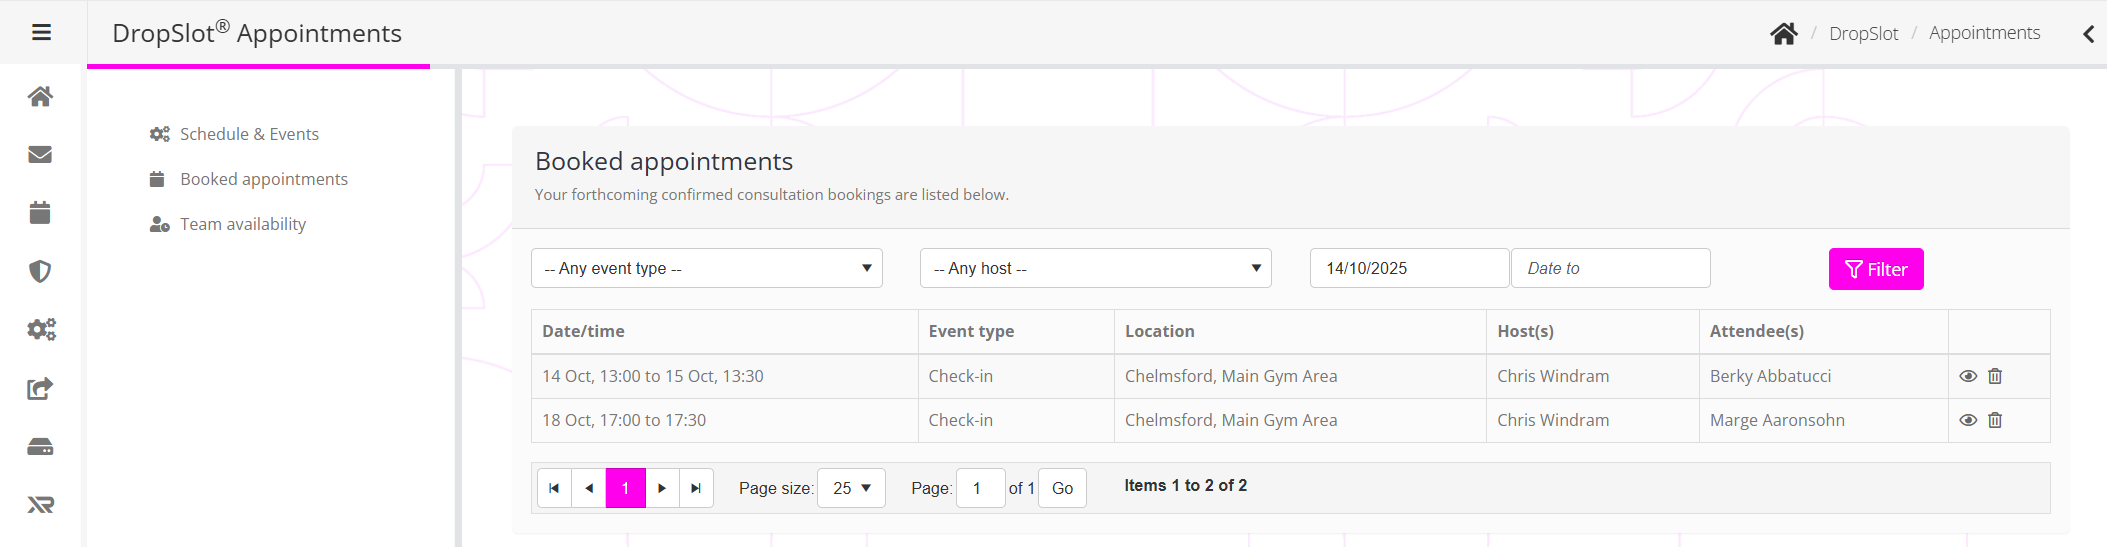Click the shield sidebar icon

pyautogui.click(x=40, y=271)
